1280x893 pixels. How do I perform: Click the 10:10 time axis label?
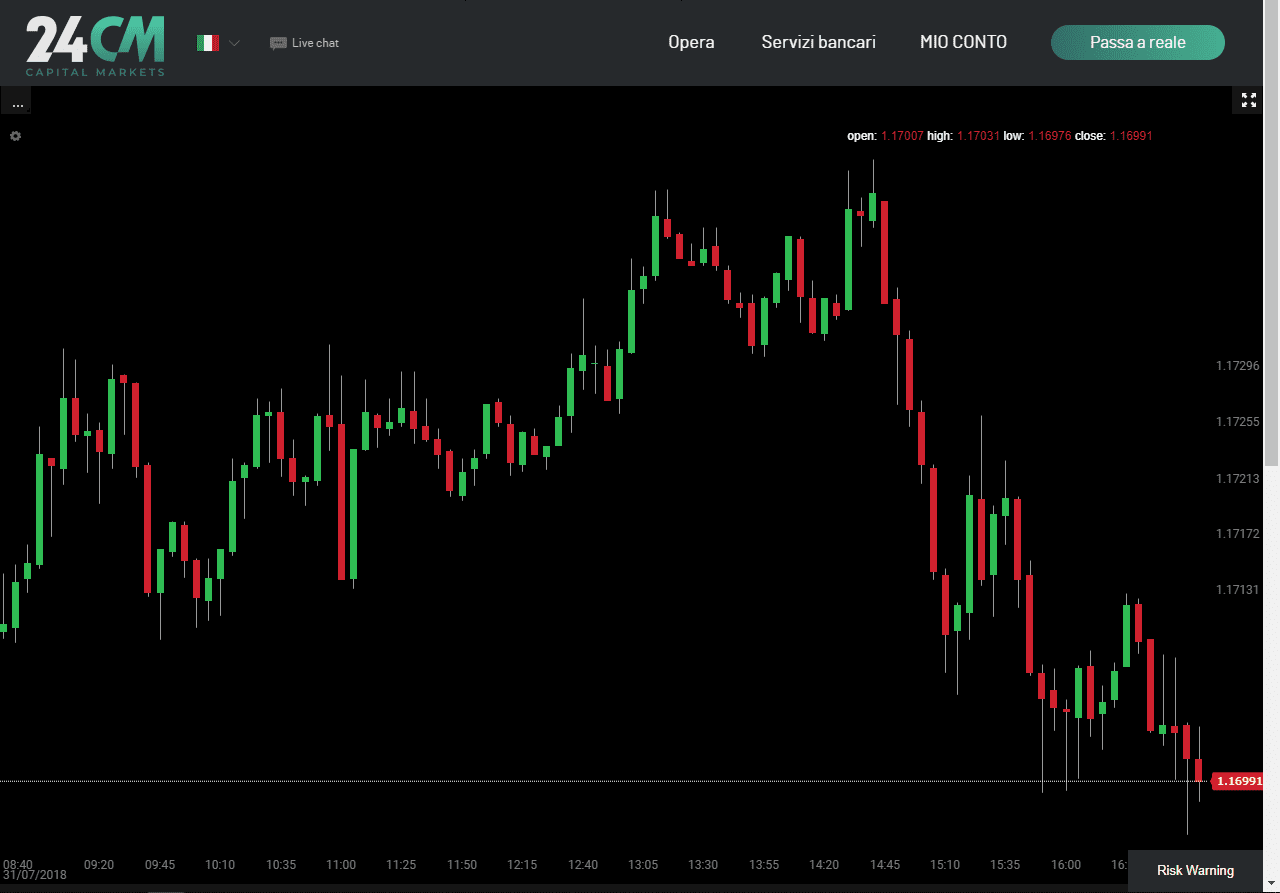220,864
